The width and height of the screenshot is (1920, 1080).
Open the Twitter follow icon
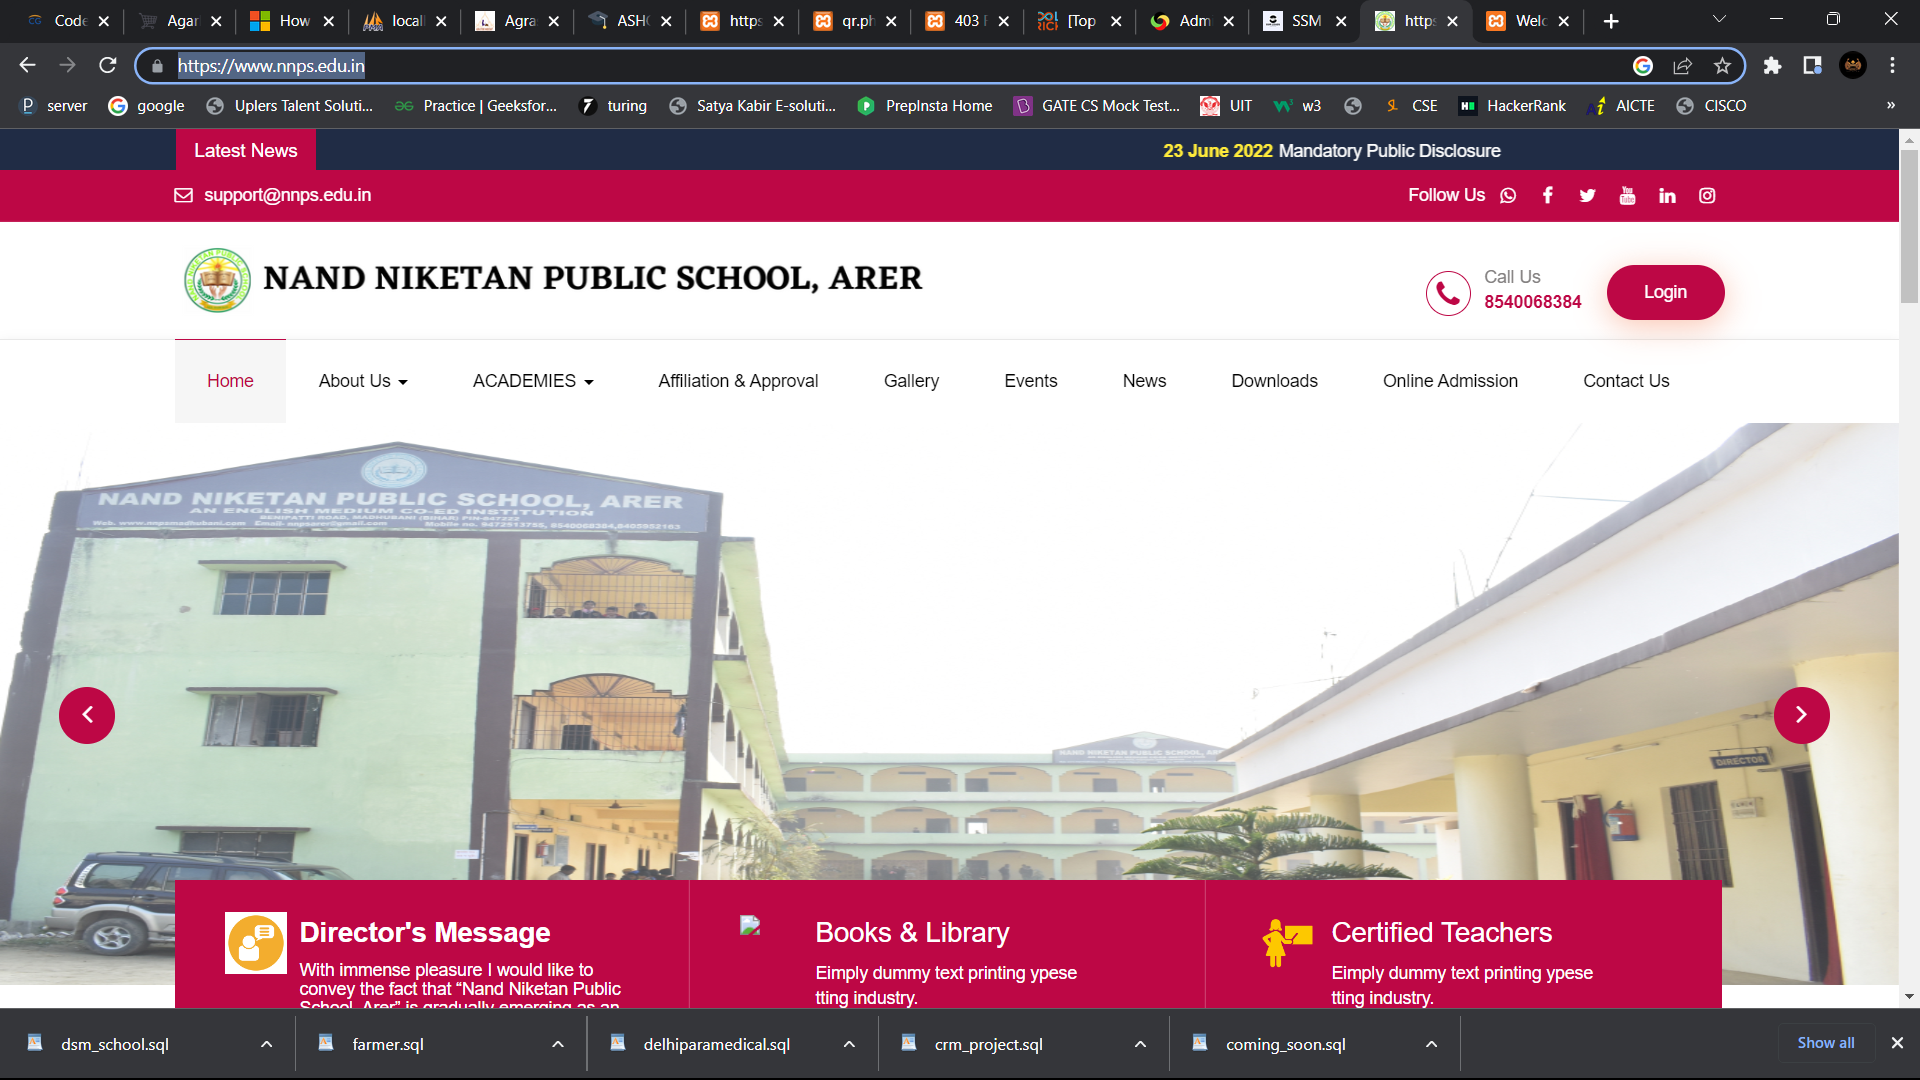pyautogui.click(x=1587, y=196)
